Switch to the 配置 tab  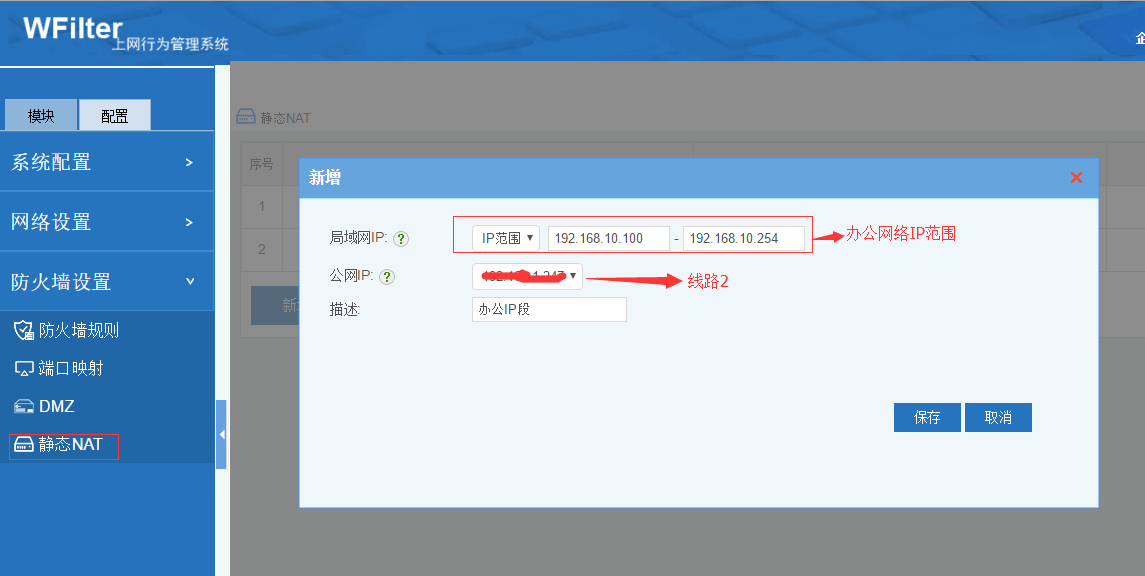[115, 116]
